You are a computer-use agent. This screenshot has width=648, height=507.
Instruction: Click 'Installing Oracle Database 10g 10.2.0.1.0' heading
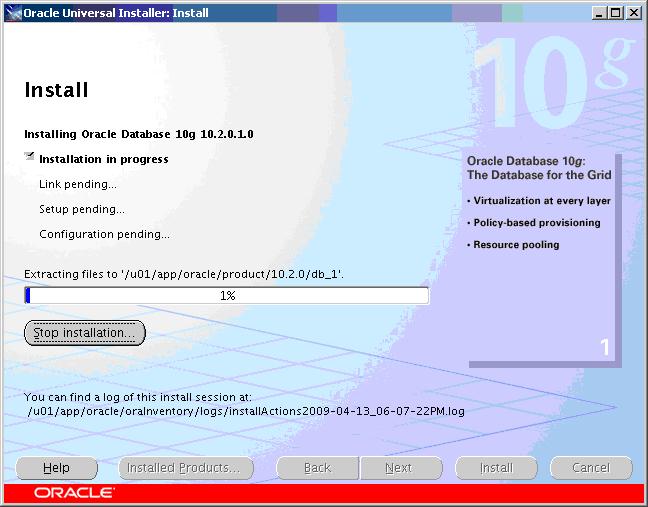click(x=139, y=134)
